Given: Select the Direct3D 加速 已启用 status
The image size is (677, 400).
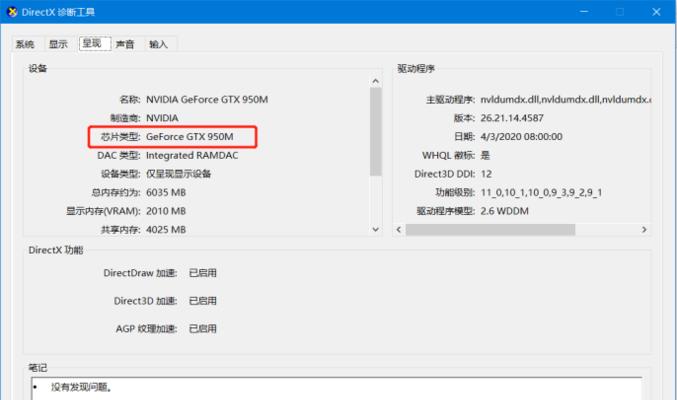Looking at the screenshot, I should click(x=202, y=301).
